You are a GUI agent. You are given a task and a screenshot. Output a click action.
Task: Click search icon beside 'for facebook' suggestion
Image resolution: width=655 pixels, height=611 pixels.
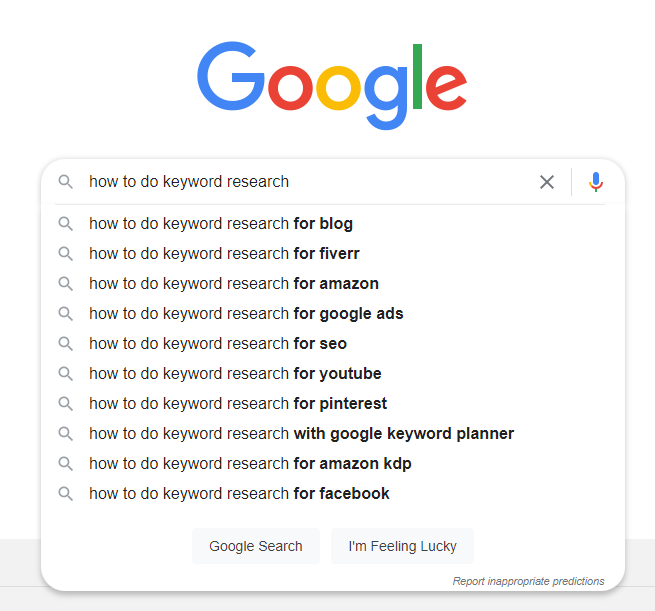click(66, 494)
